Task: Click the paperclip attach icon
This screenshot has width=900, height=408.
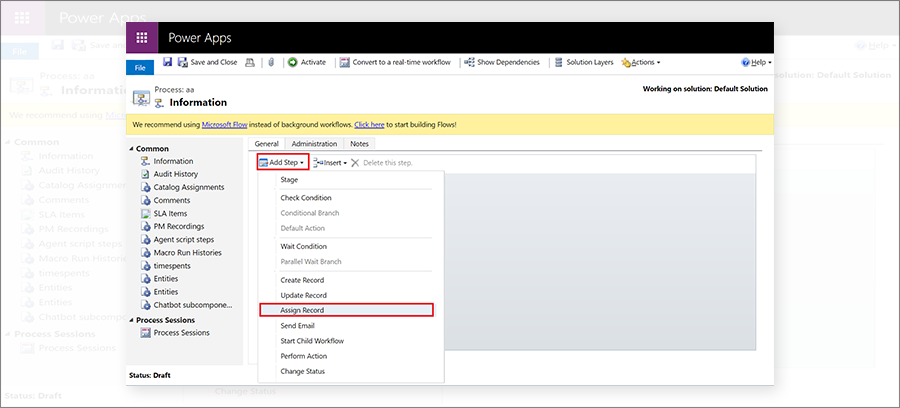Action: 271,63
